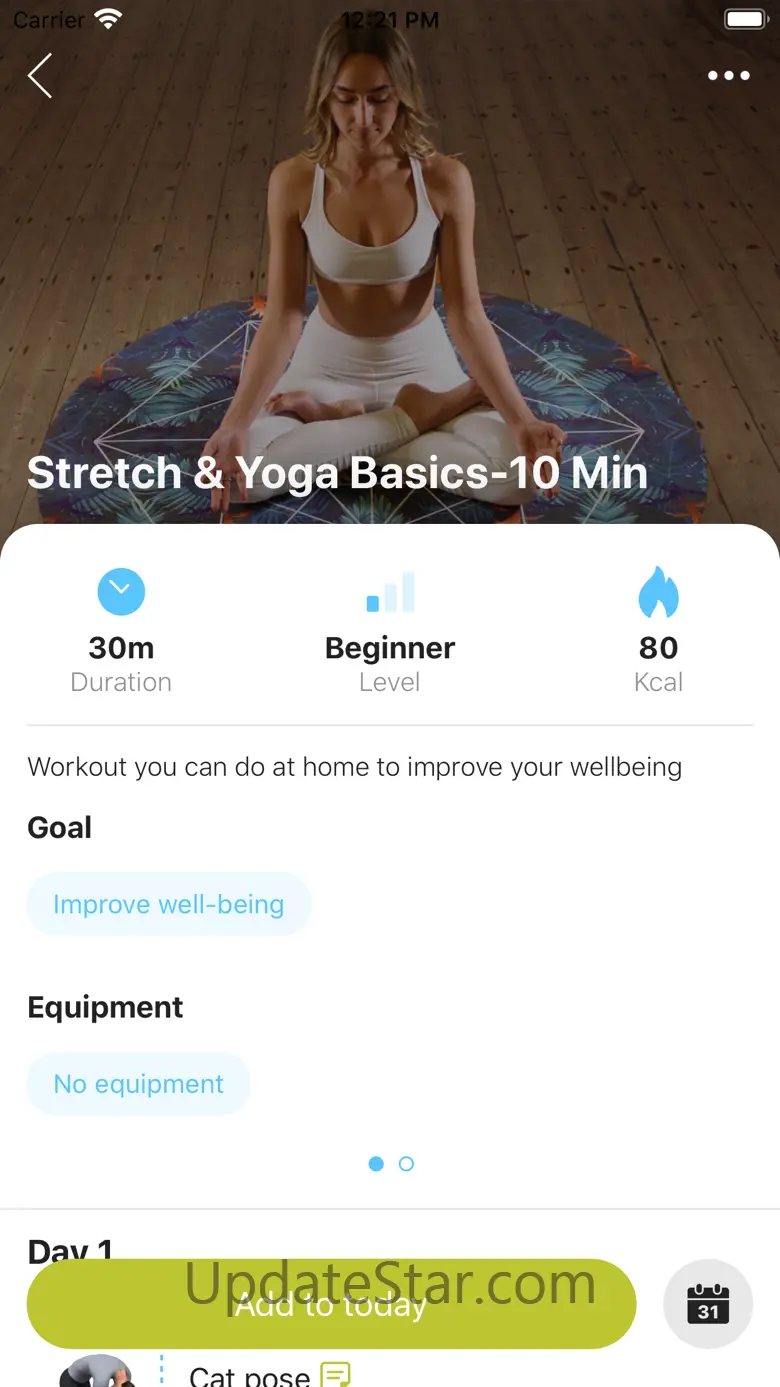Open the note icon beside Cat pose
The width and height of the screenshot is (780, 1387).
click(x=336, y=1374)
